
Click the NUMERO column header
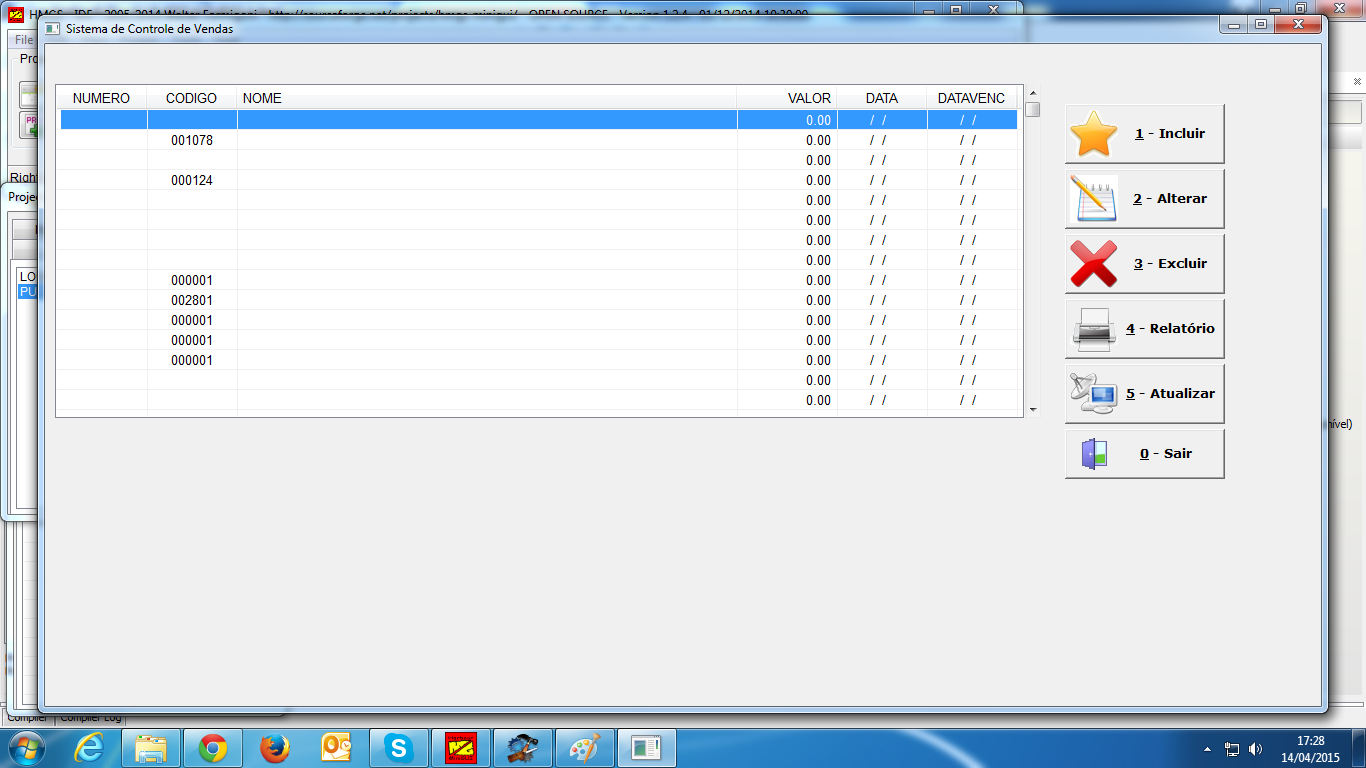[x=102, y=98]
